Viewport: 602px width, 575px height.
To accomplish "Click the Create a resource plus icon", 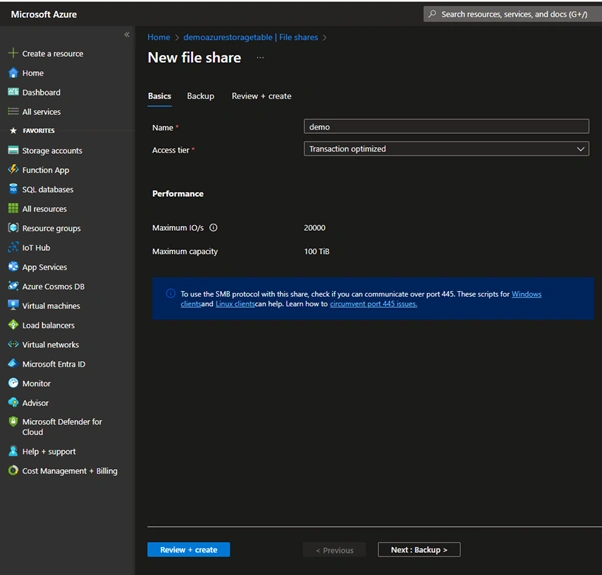I will [13, 53].
